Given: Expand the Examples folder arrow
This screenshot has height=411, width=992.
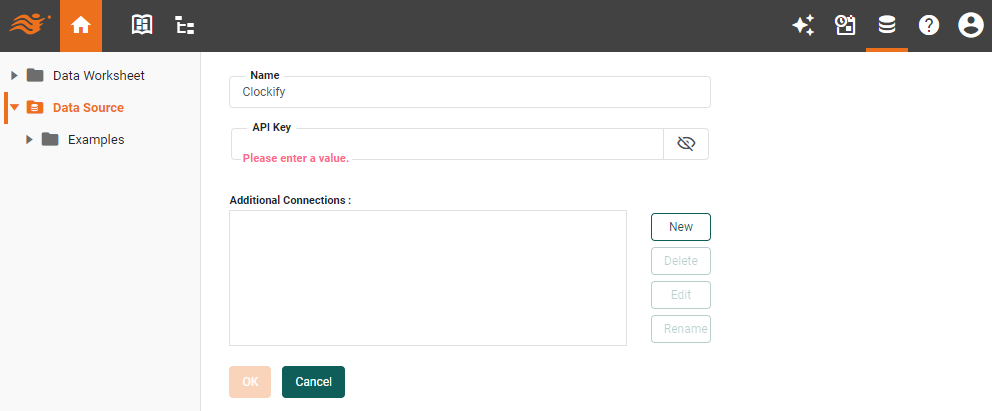Looking at the screenshot, I should (30, 139).
